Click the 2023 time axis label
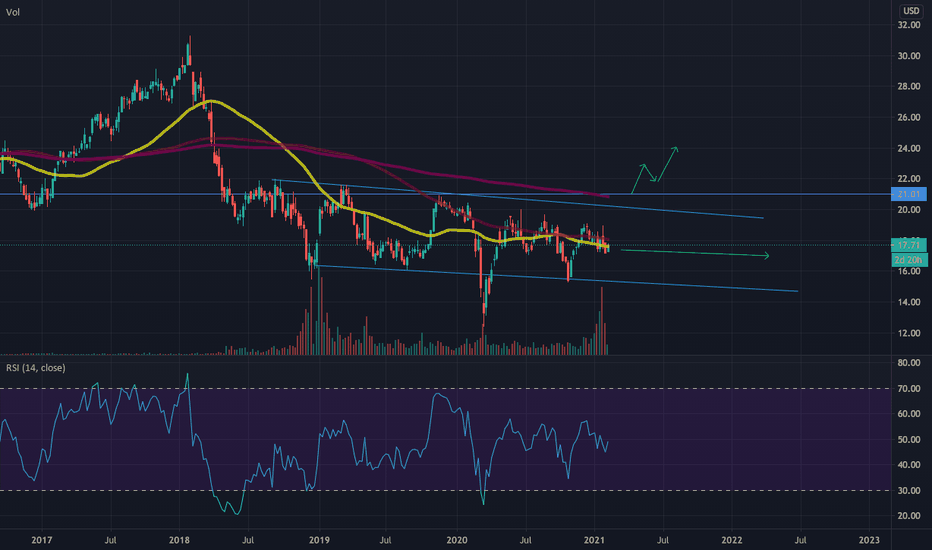 point(869,540)
